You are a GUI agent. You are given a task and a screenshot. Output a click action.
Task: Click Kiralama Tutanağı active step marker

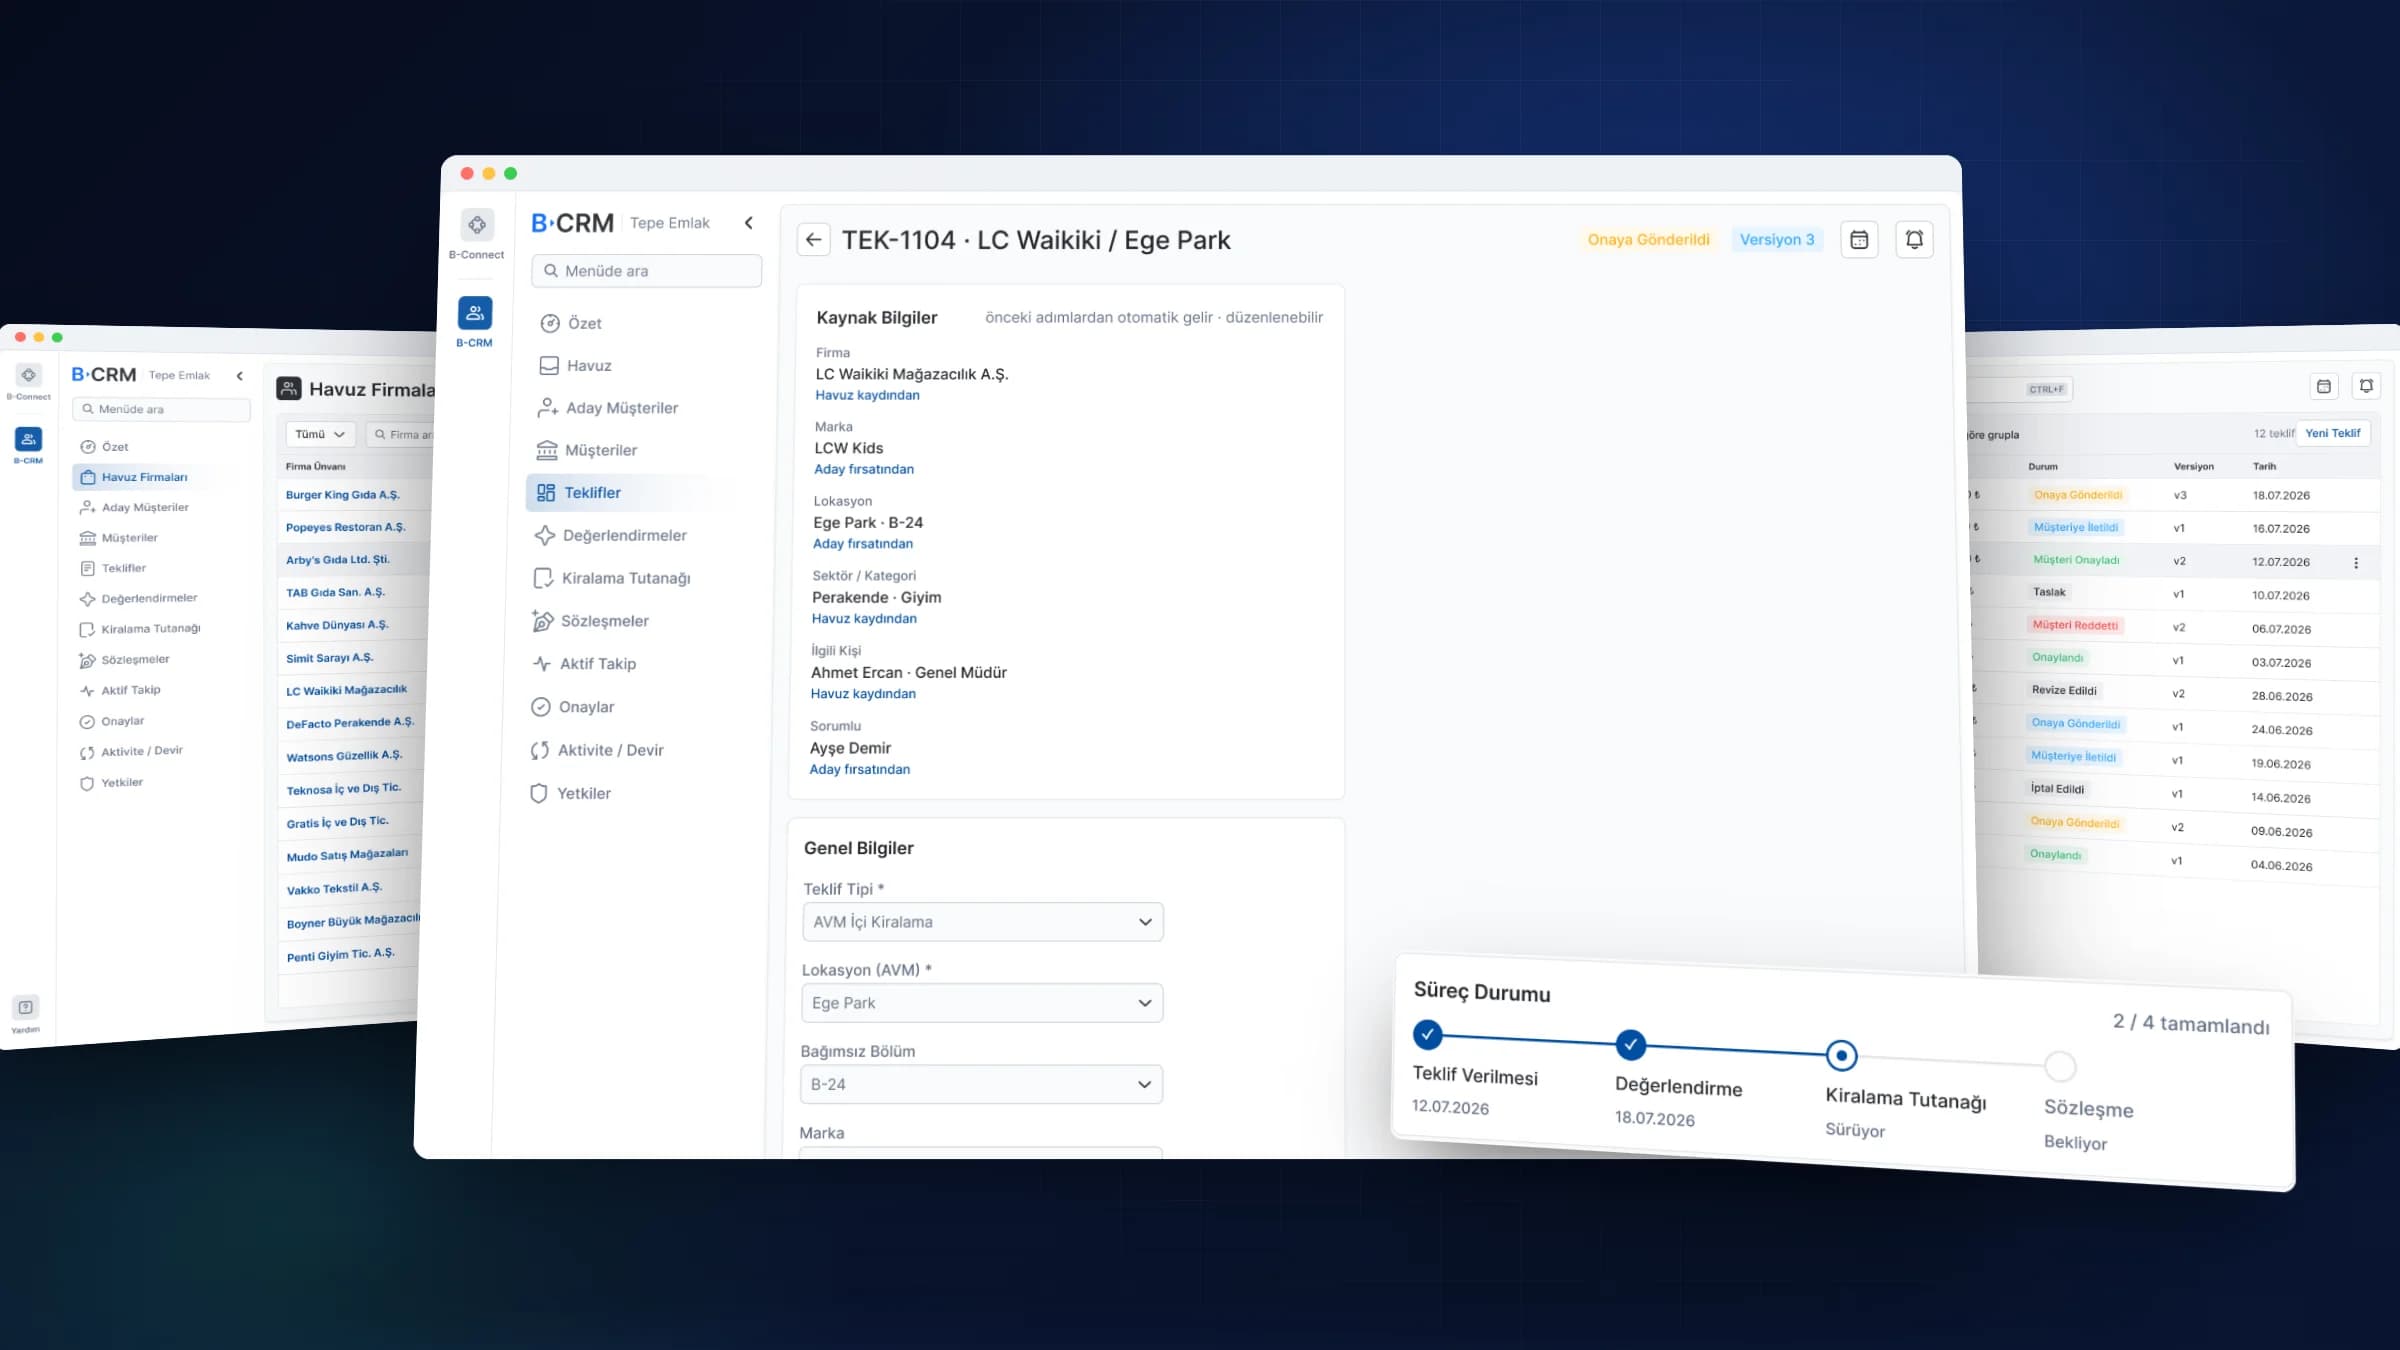click(1841, 1056)
